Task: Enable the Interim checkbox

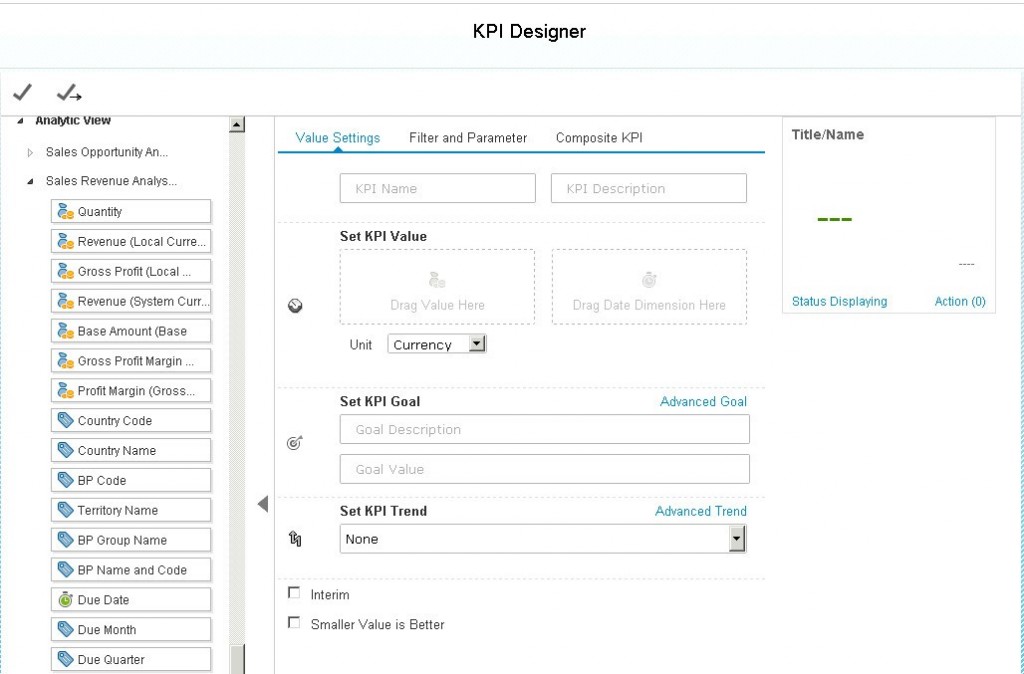Action: pyautogui.click(x=294, y=592)
